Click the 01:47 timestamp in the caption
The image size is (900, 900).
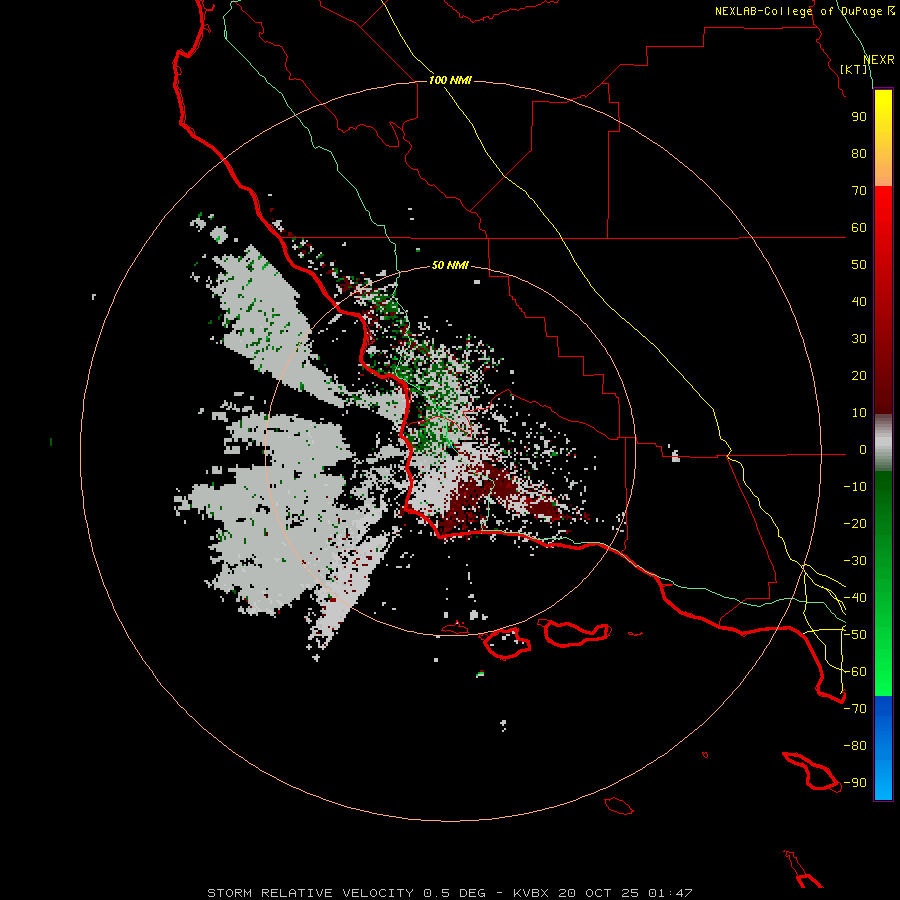(670, 893)
